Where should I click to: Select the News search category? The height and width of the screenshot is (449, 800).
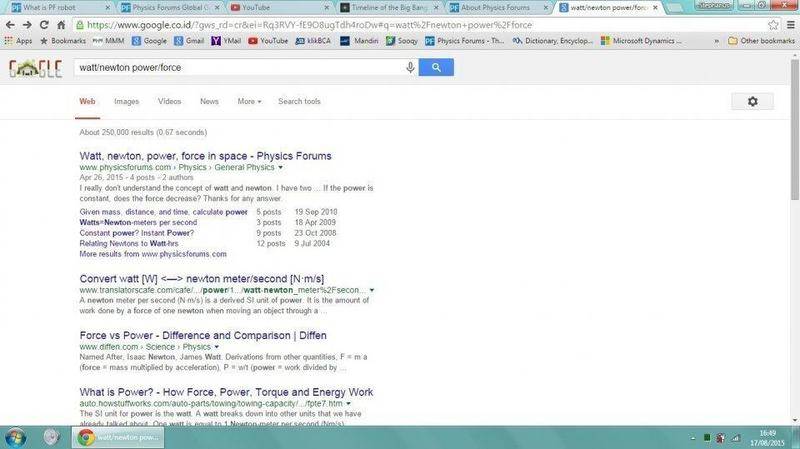point(209,102)
